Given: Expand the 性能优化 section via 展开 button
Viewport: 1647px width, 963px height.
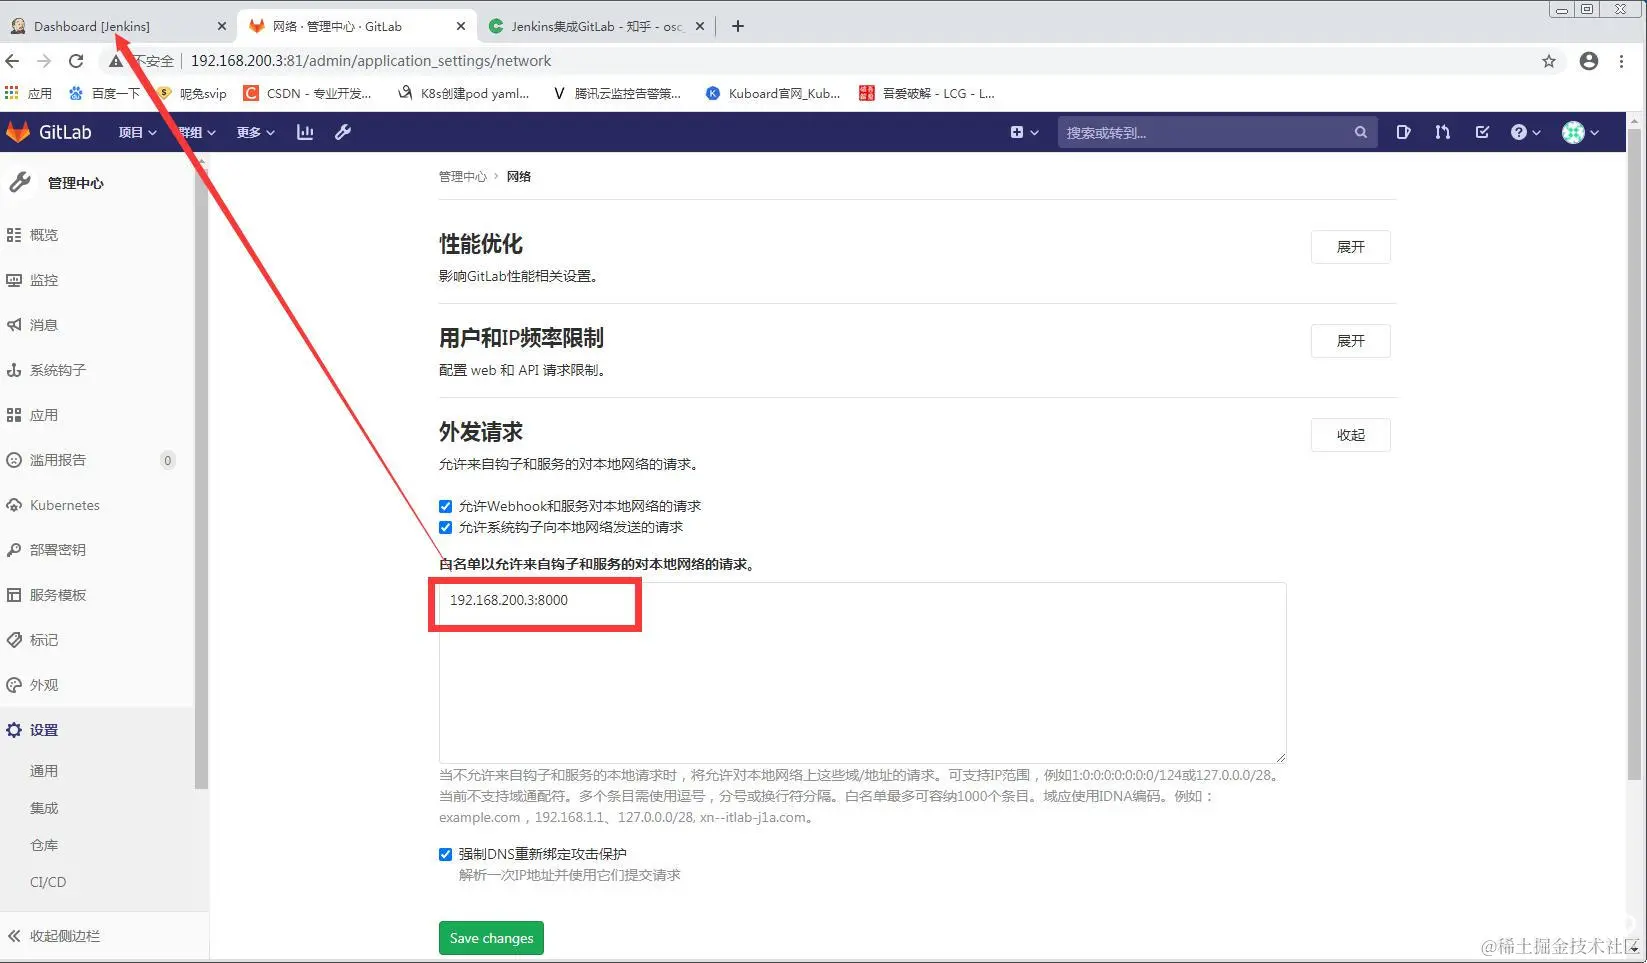Looking at the screenshot, I should point(1350,247).
